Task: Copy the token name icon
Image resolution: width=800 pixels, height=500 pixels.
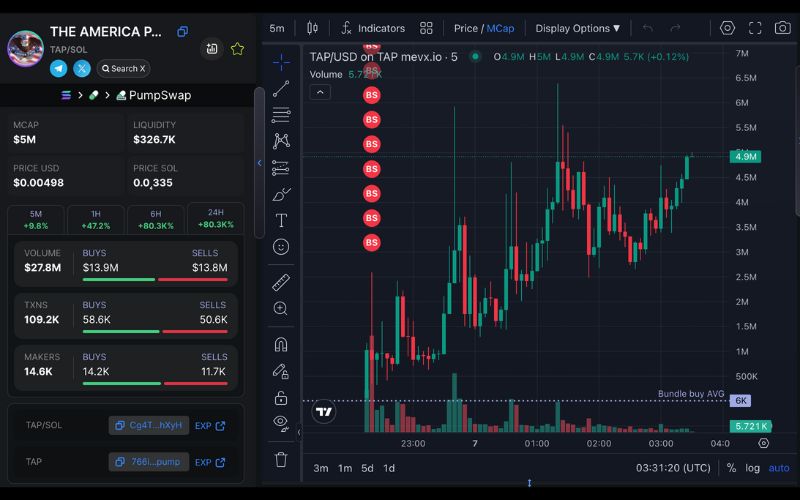Action: [182, 32]
